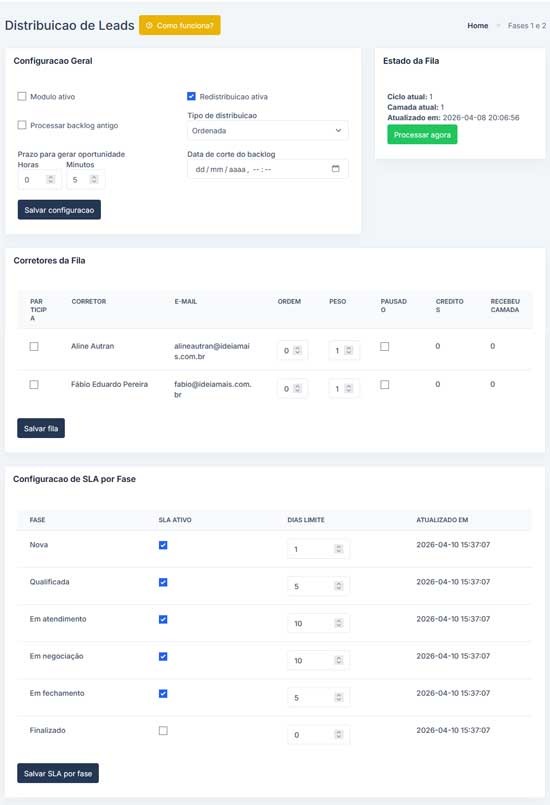
Task: Toggle Pausado checkbox for Fábio Eduardo Pereira
Action: click(x=384, y=385)
